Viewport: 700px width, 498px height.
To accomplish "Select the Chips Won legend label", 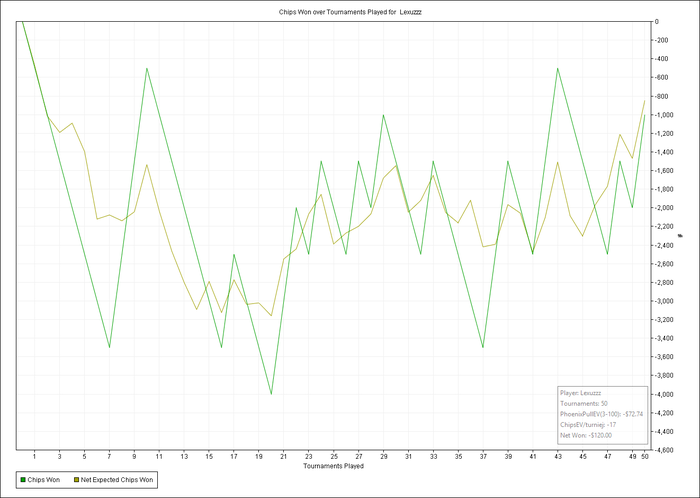I will point(44,480).
